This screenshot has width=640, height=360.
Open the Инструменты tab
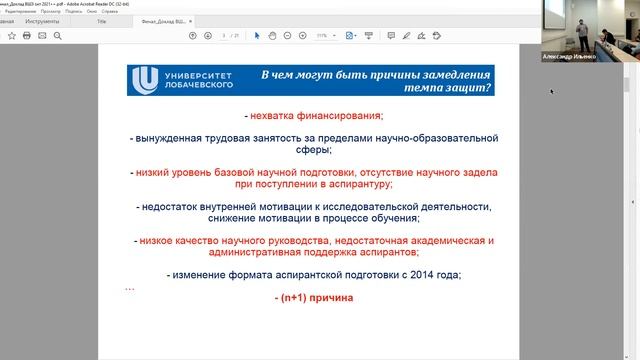42,21
